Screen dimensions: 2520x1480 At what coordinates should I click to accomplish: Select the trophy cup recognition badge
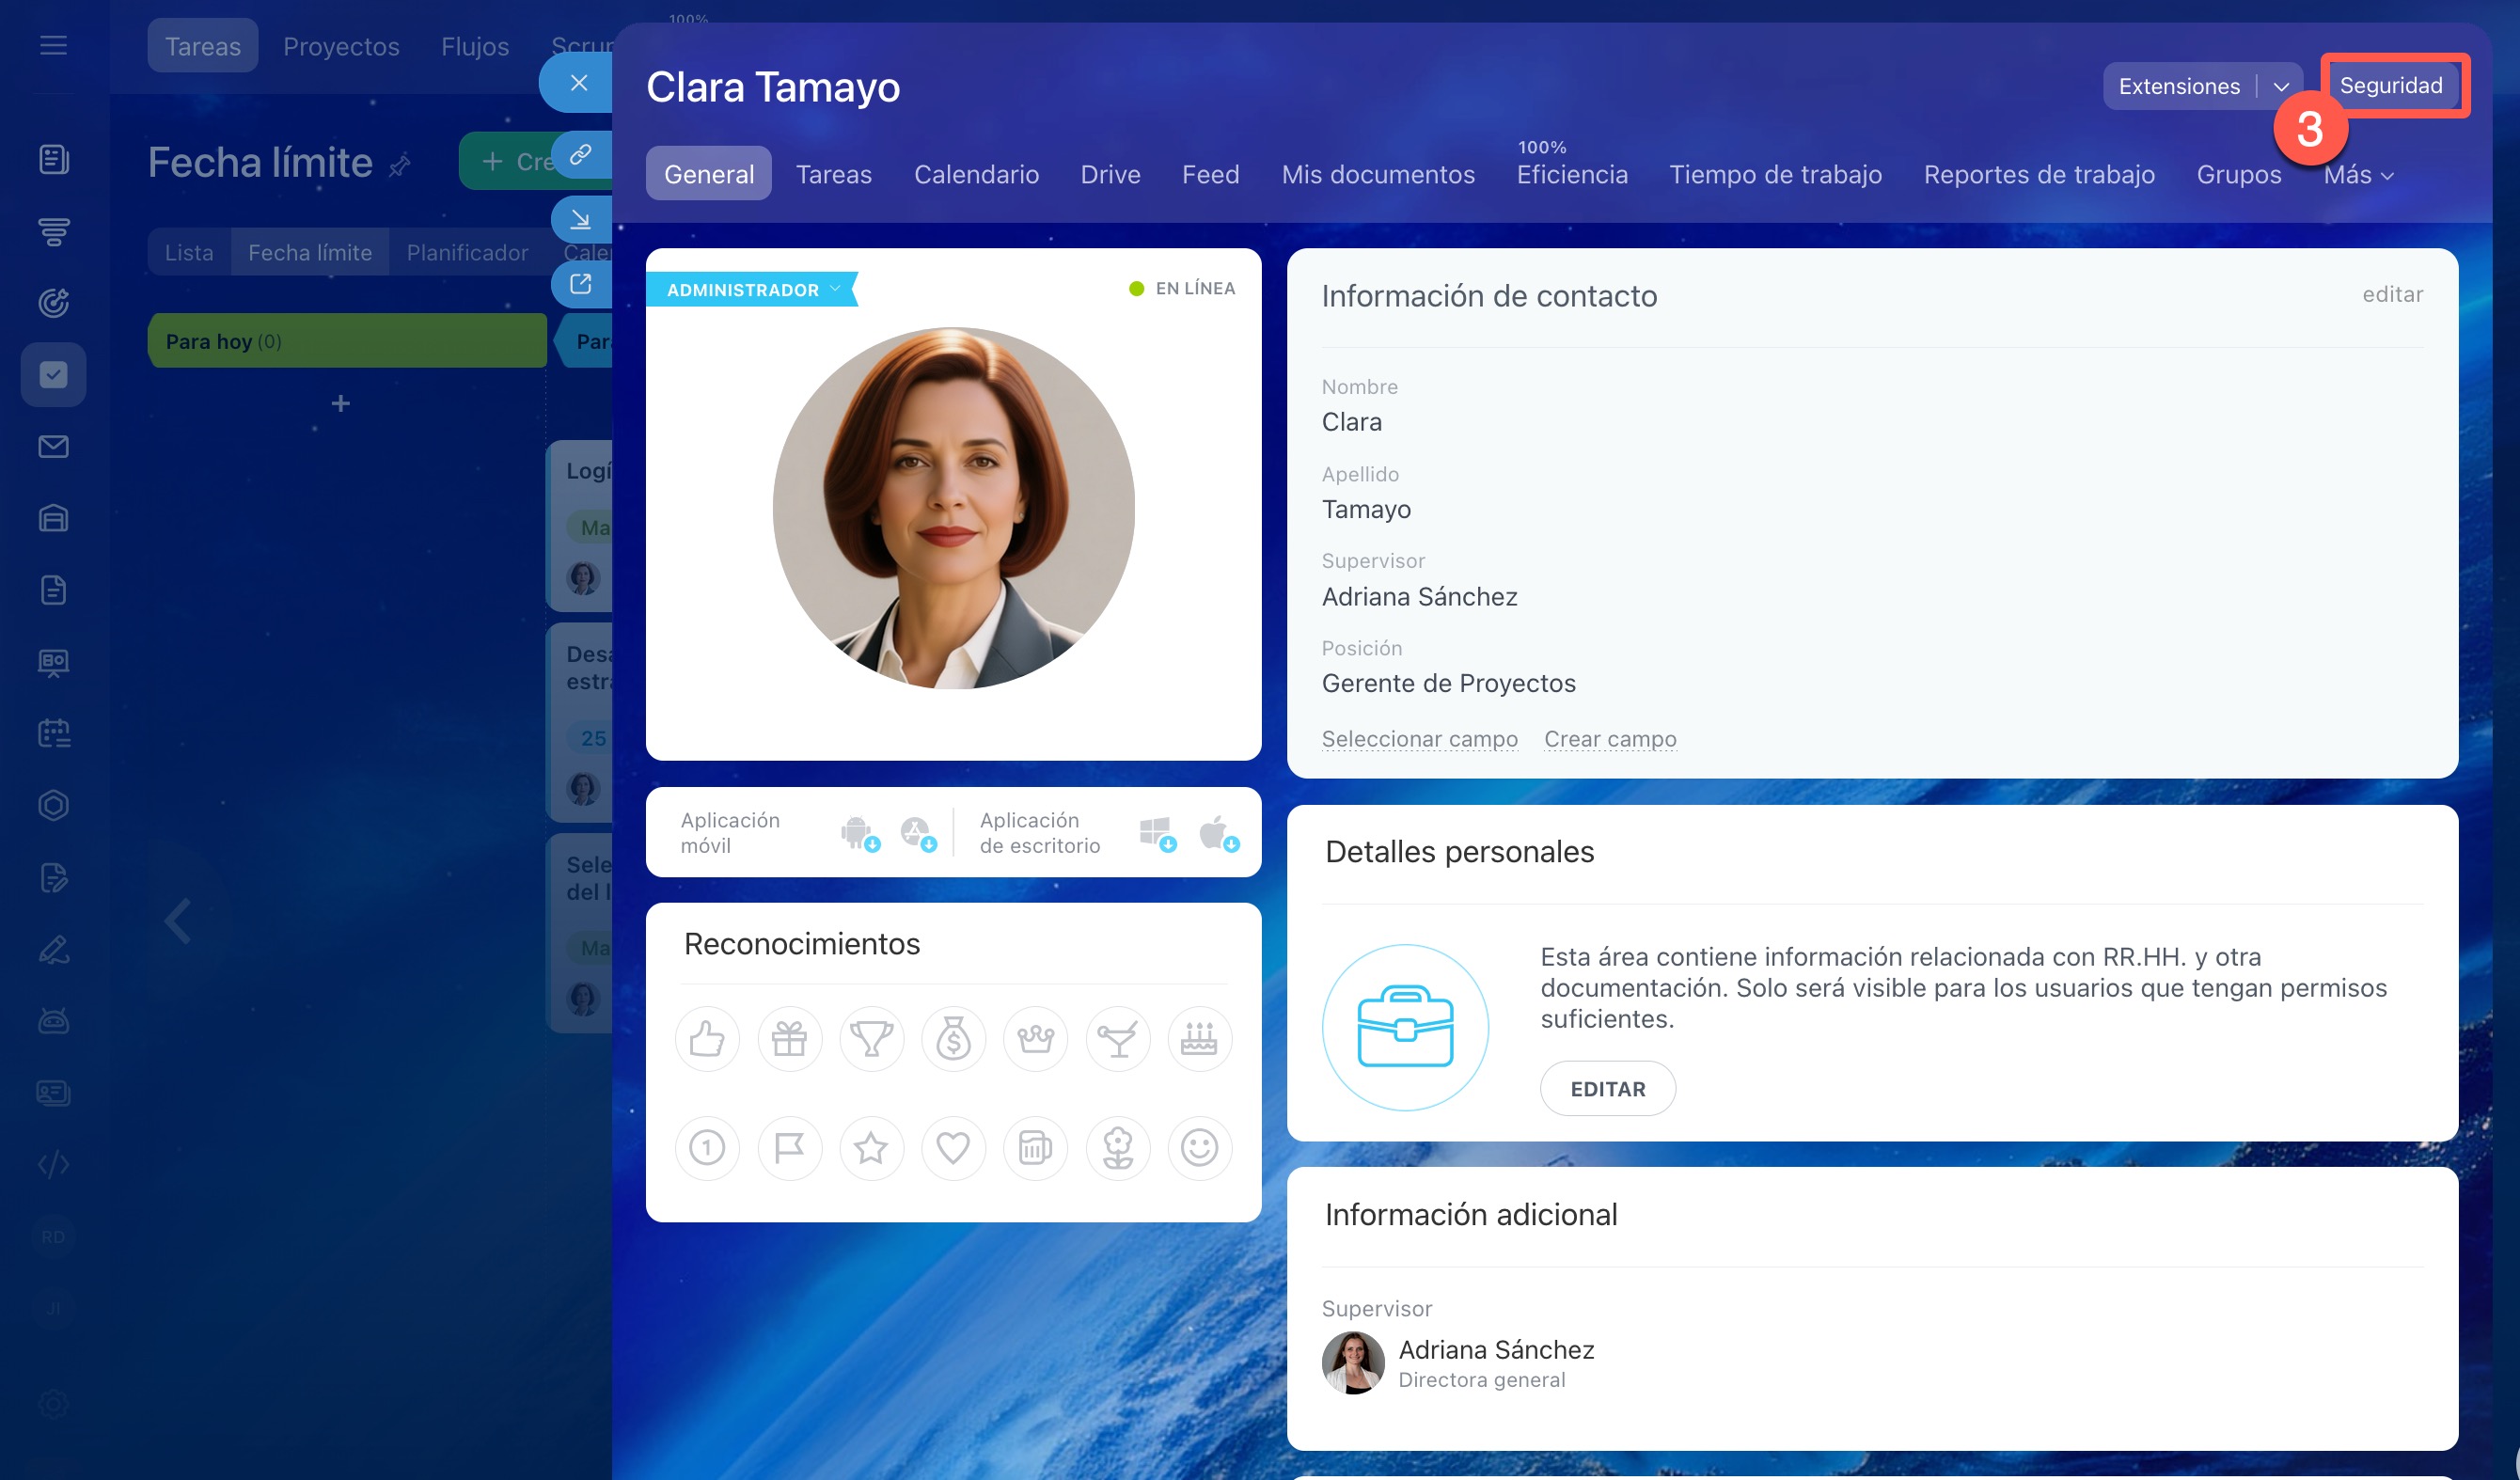click(x=871, y=1039)
